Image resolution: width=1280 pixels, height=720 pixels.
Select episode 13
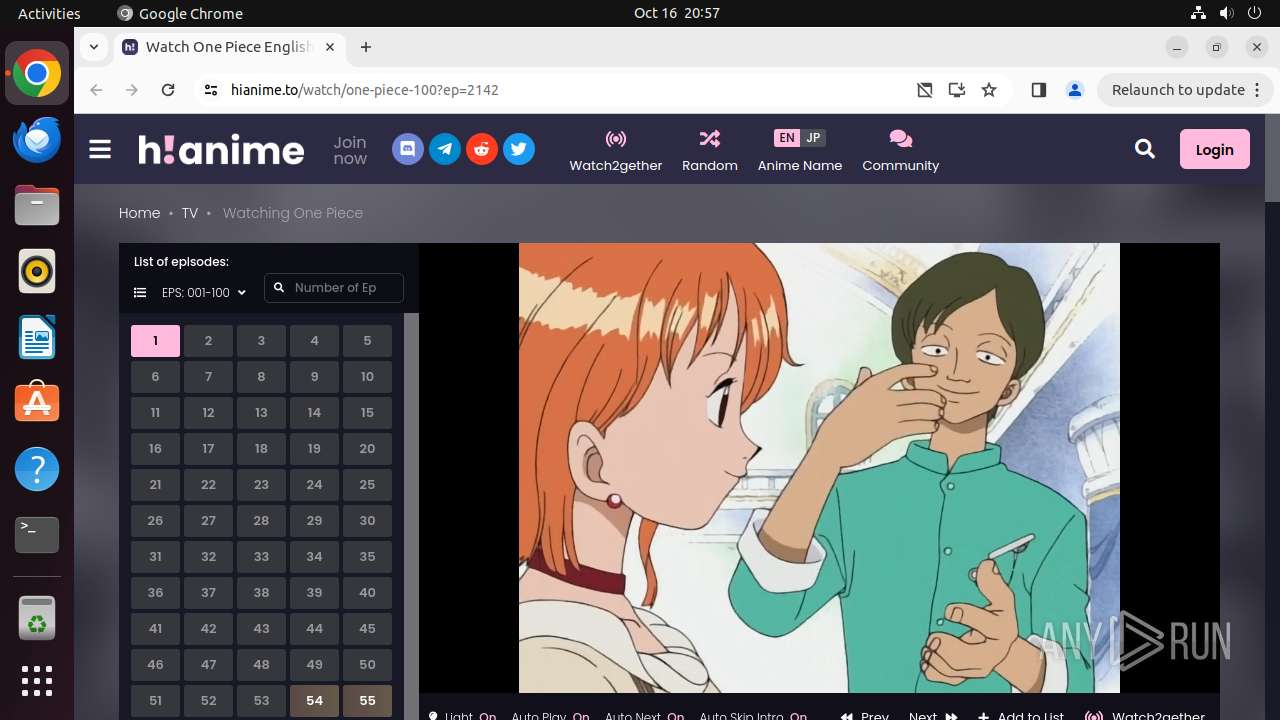pos(261,413)
